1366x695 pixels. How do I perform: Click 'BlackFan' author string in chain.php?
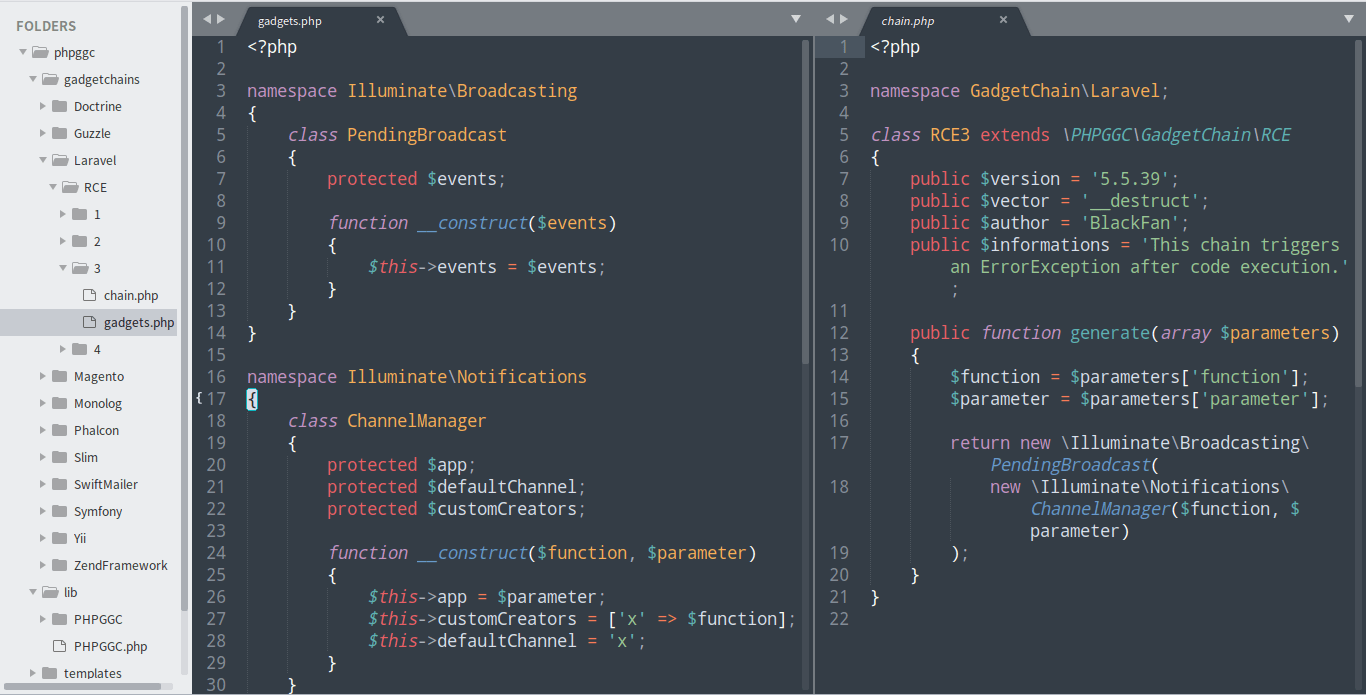[x=1135, y=223]
